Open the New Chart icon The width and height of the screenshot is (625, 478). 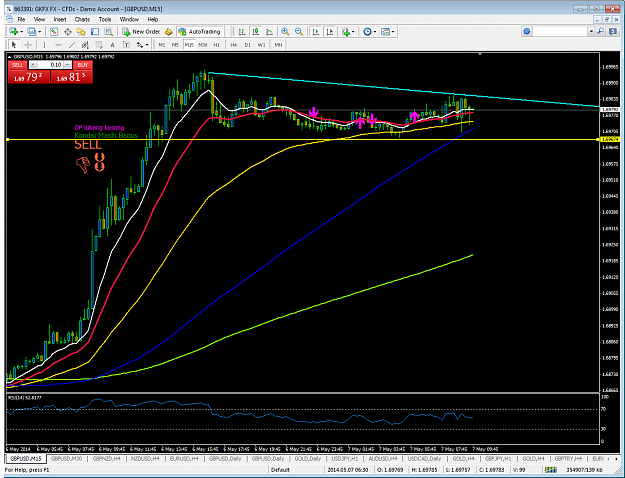coord(14,31)
